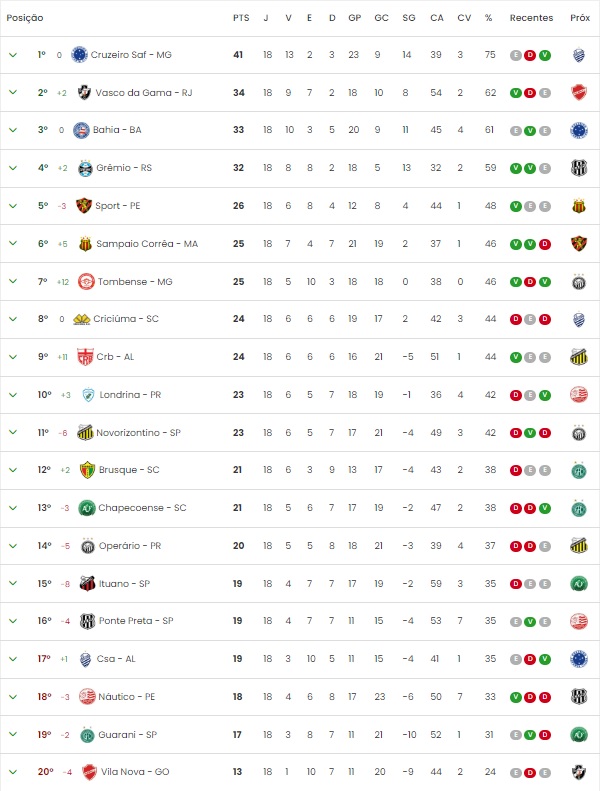
Task: Click green V badge in Cruzeiro's recent results
Action: pyautogui.click(x=544, y=55)
